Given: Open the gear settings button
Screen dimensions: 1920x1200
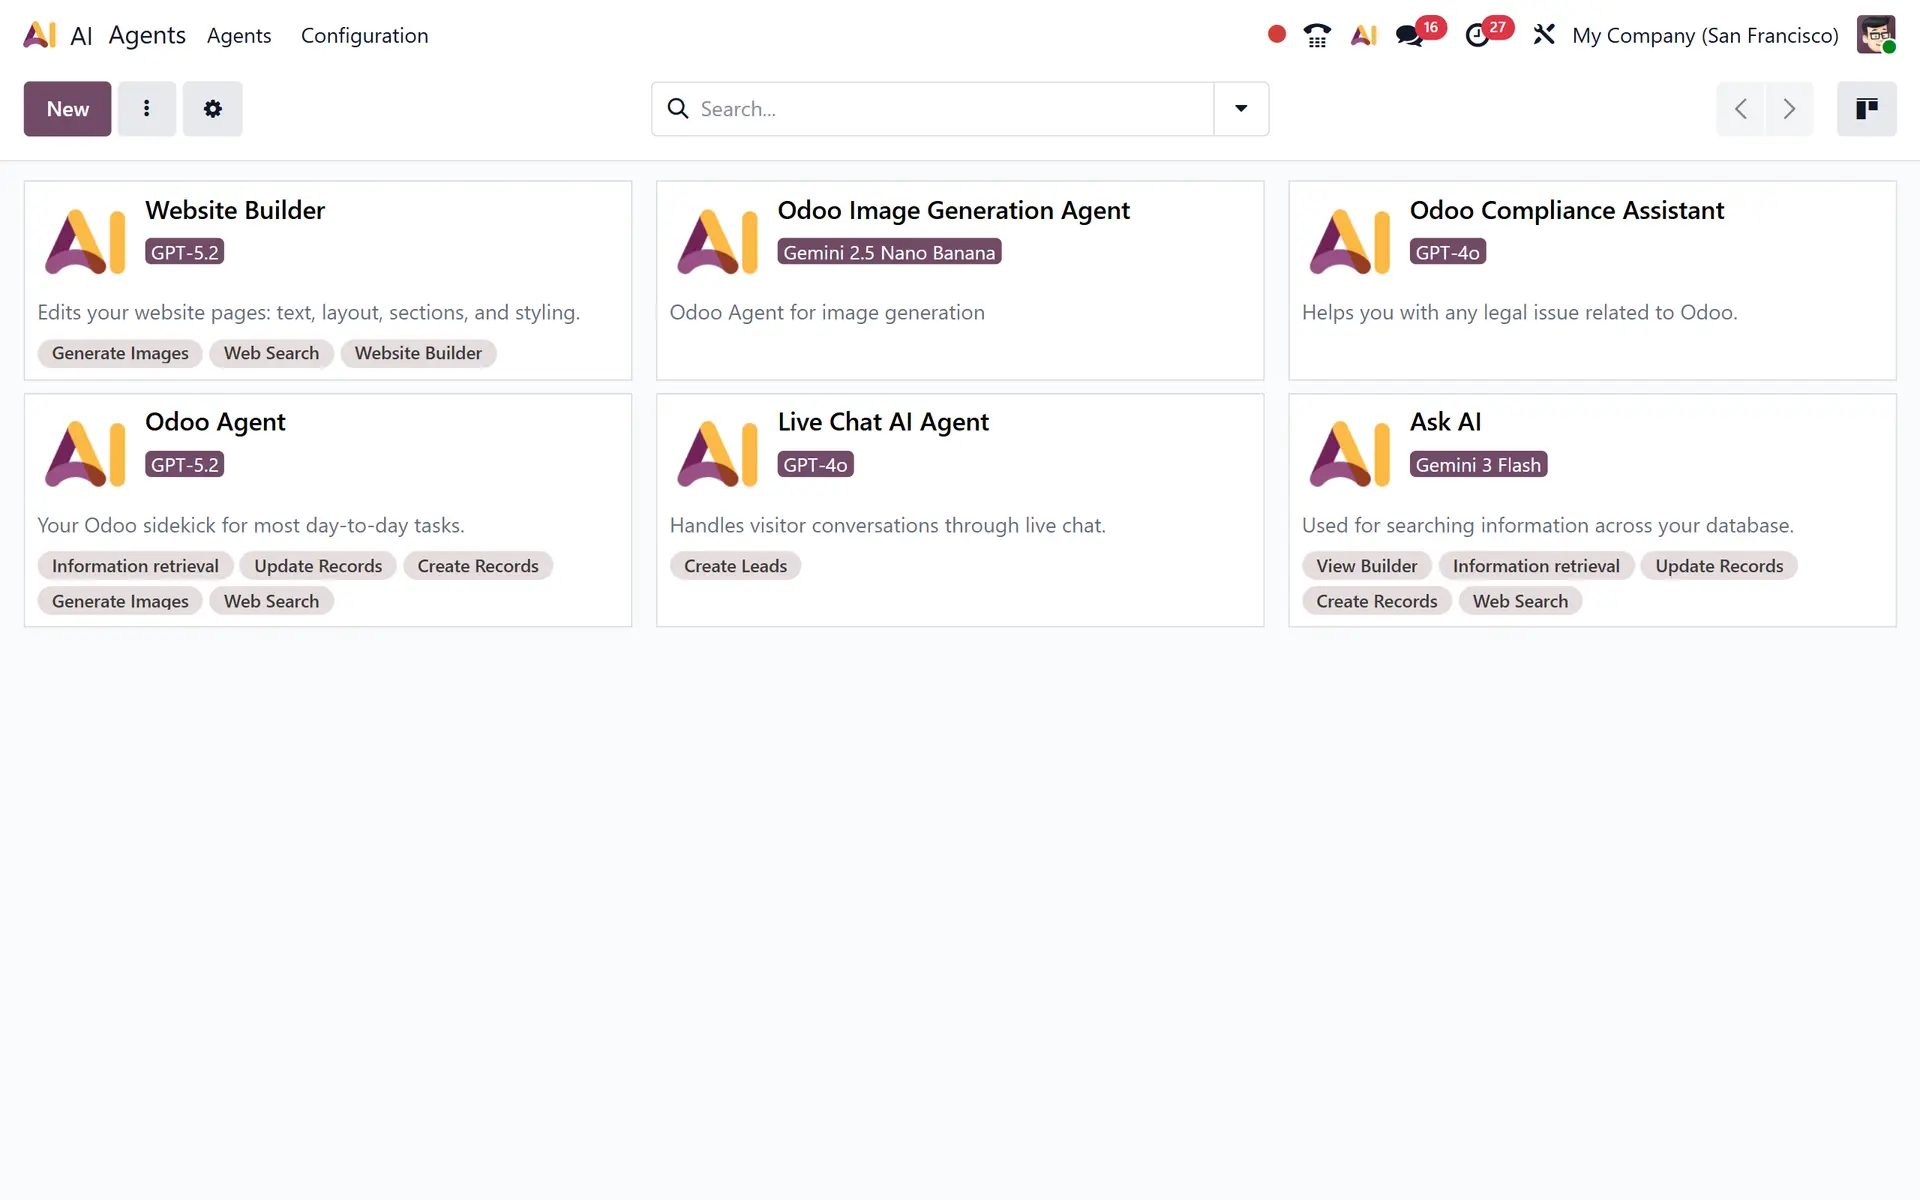Looking at the screenshot, I should 212,108.
